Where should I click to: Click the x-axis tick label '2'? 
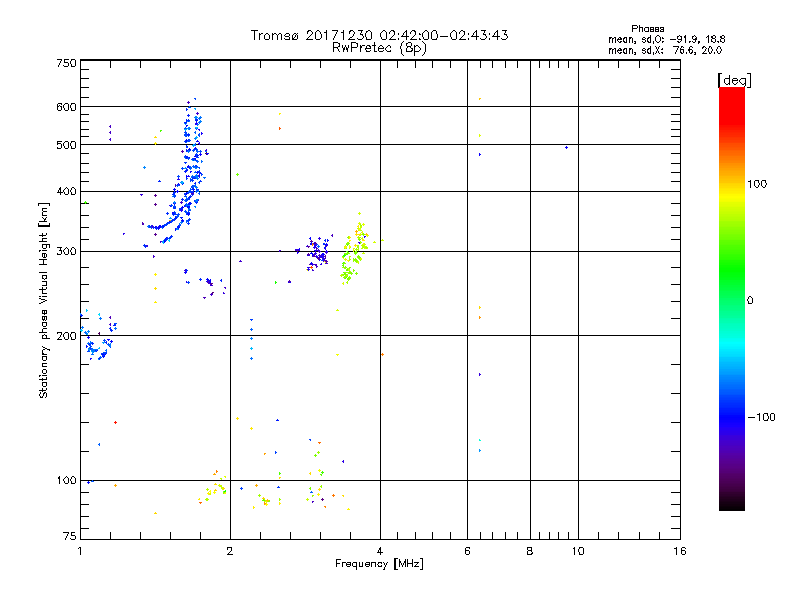[x=230, y=551]
